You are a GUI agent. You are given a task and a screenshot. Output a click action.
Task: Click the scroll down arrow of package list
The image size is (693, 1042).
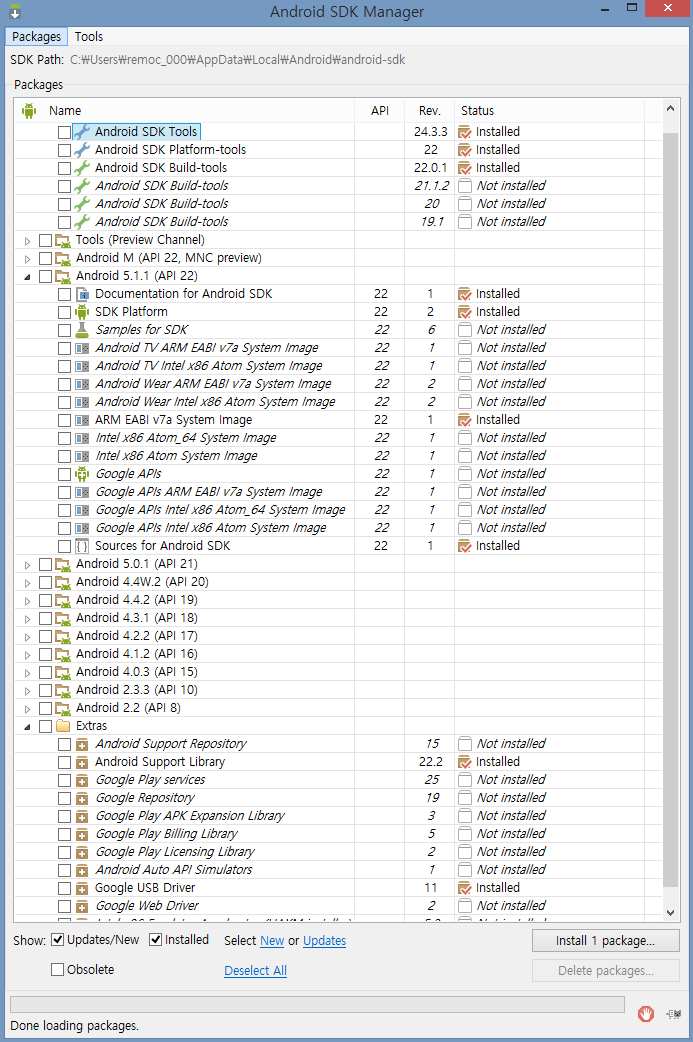click(x=670, y=912)
